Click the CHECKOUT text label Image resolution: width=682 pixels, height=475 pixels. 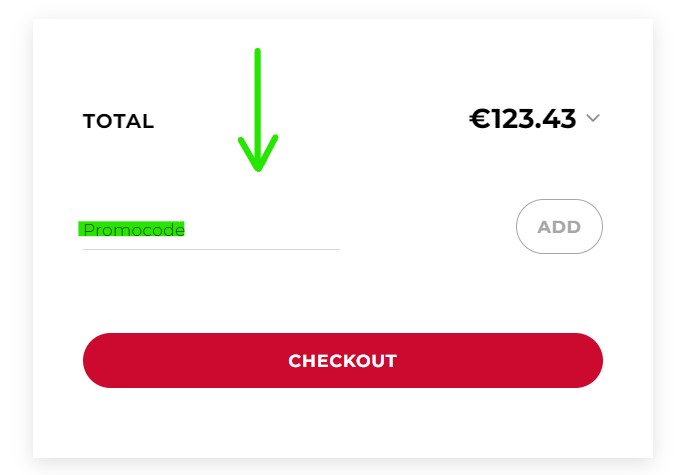tap(342, 361)
